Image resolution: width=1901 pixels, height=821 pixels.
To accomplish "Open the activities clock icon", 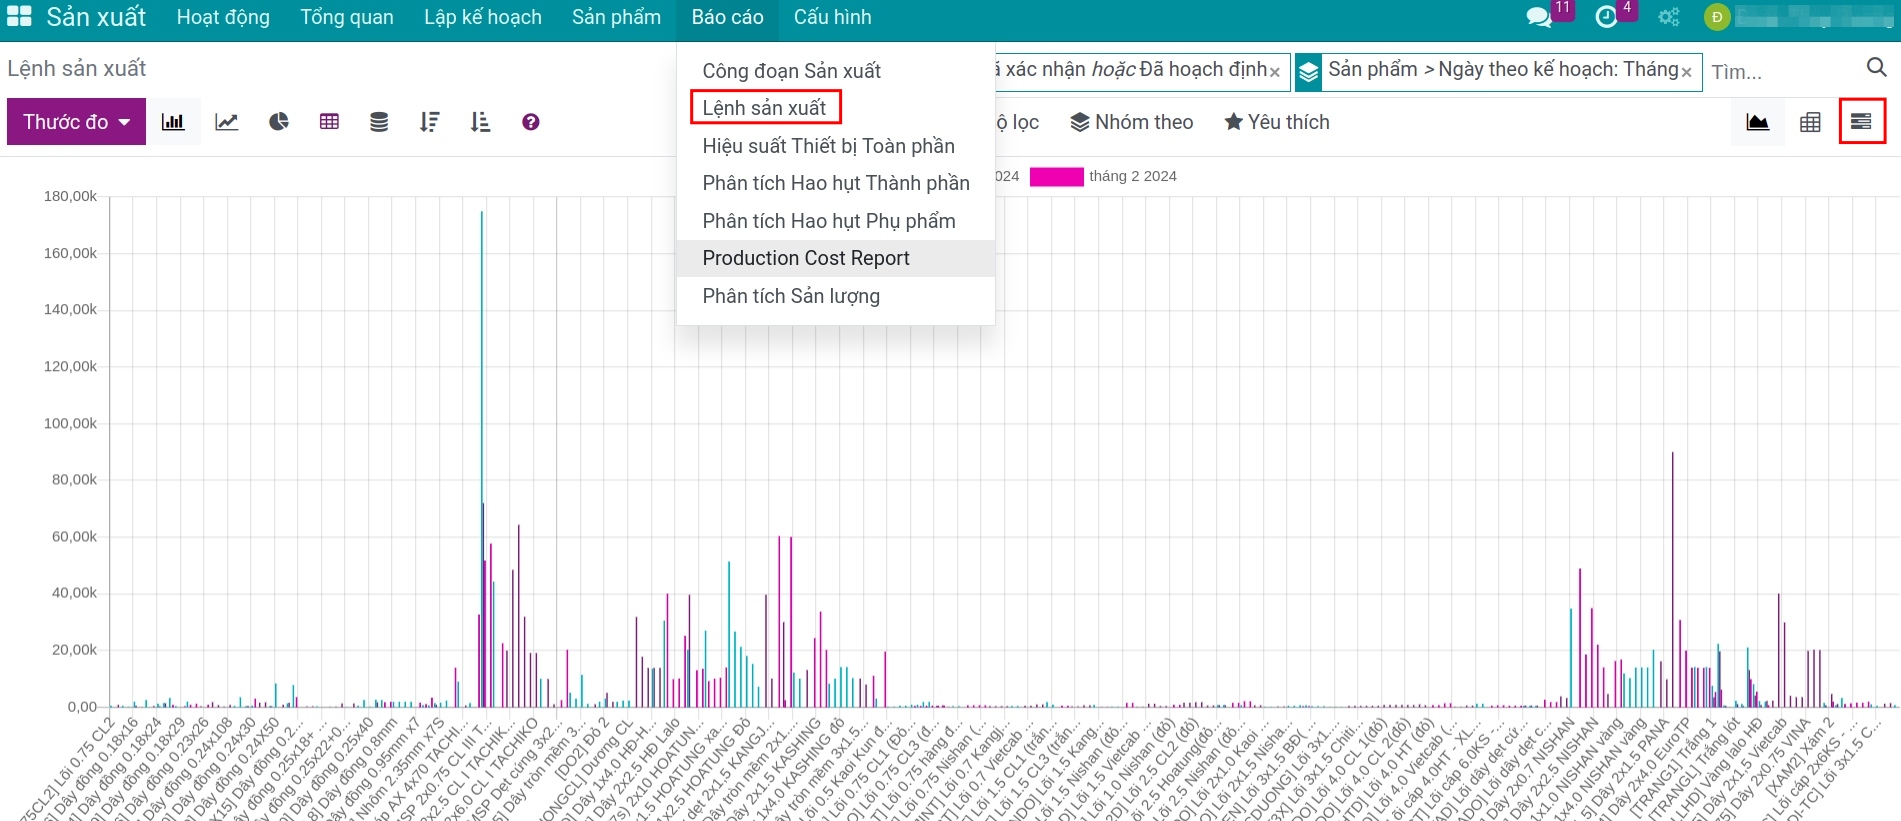I will [x=1606, y=17].
